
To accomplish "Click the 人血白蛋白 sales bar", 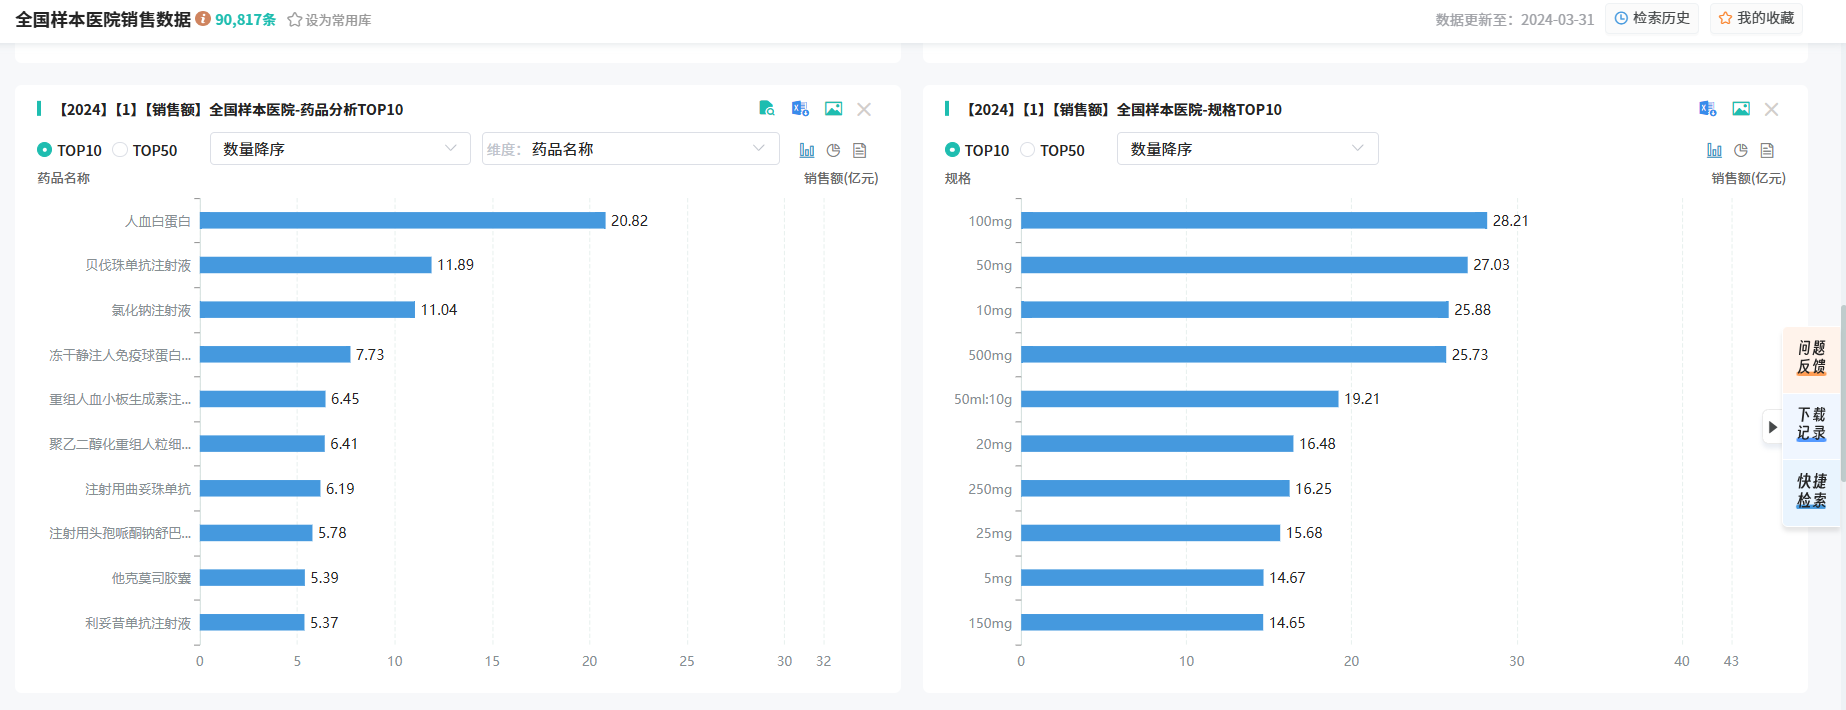I will (402, 220).
